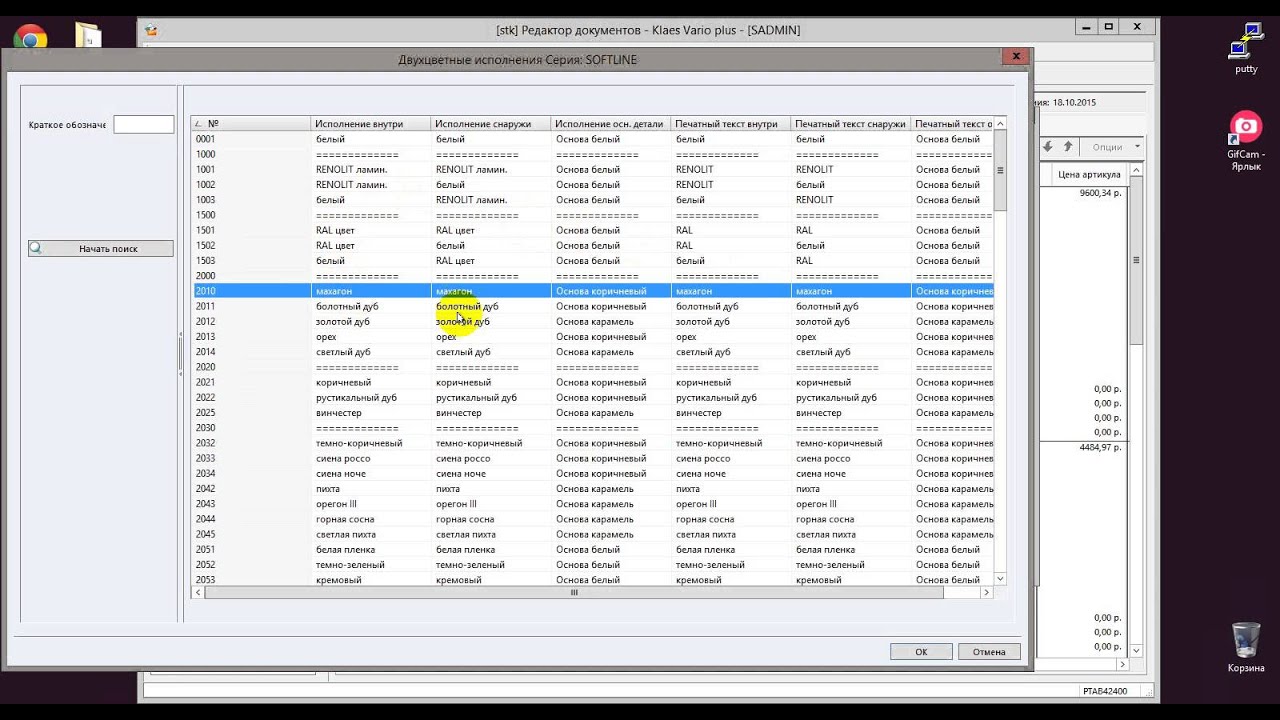
Task: Select row 2012
Action: point(593,322)
